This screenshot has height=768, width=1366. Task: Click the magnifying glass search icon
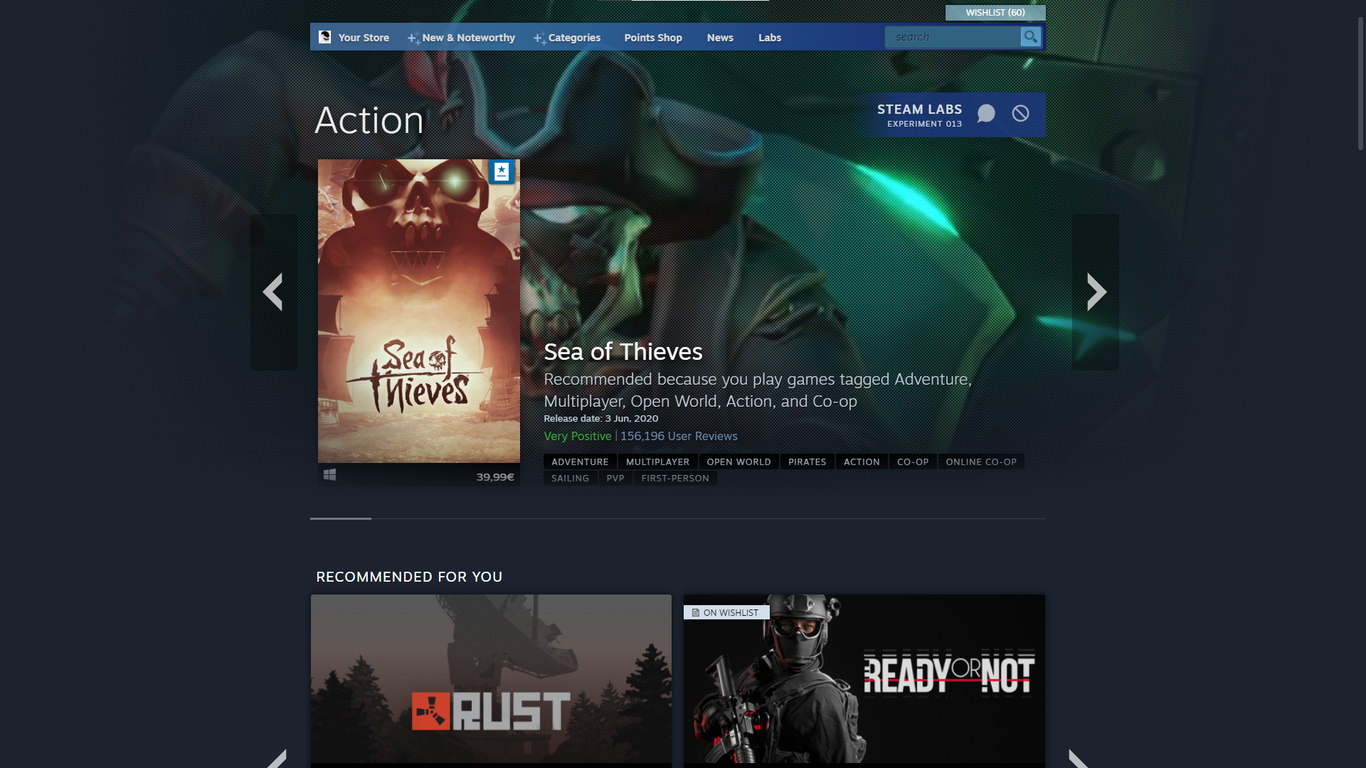tap(1030, 36)
